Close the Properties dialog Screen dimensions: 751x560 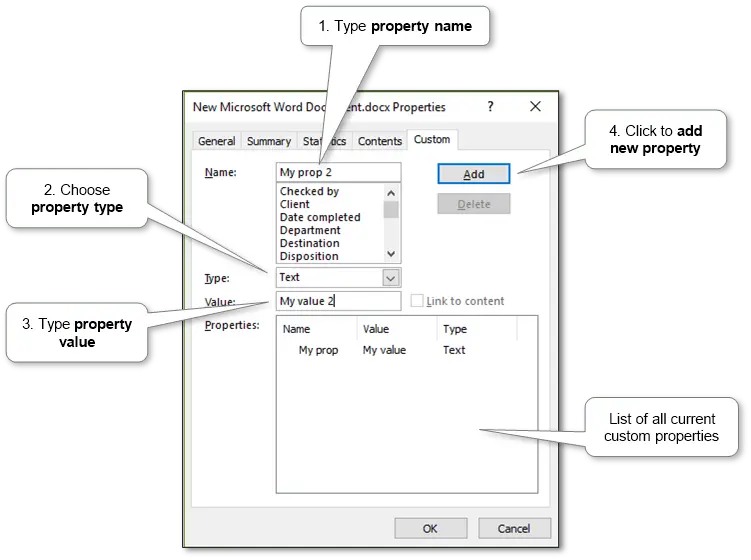(x=535, y=106)
